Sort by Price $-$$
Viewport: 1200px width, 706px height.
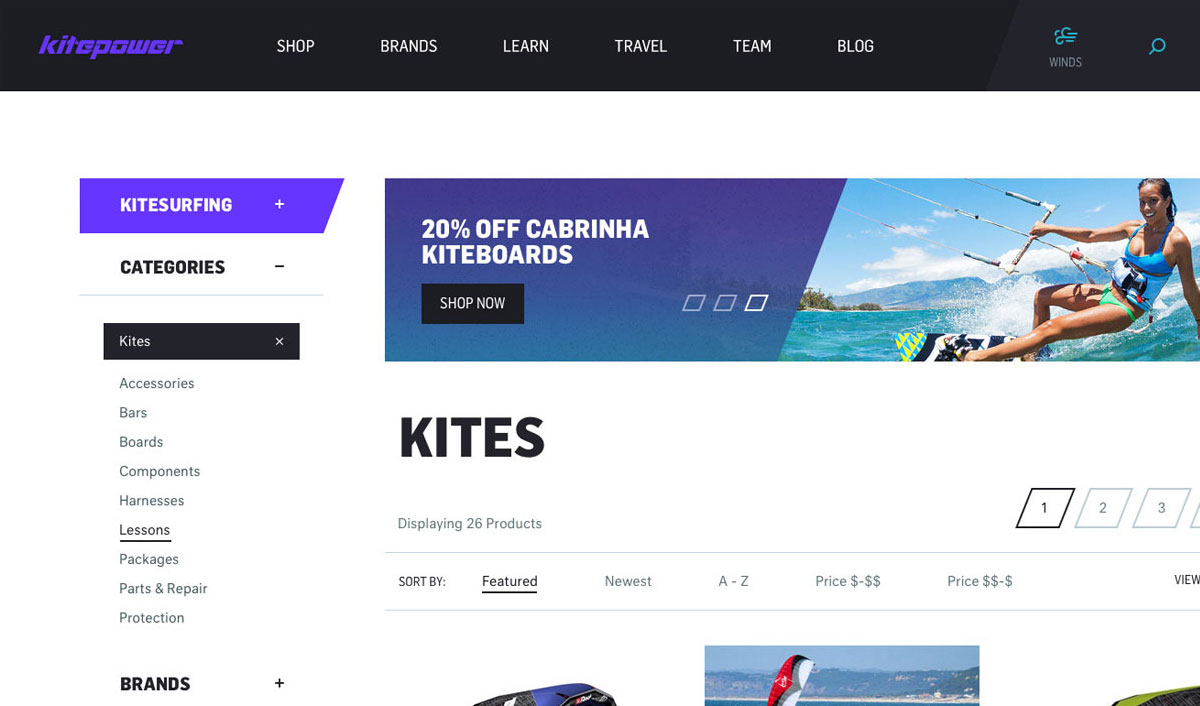[x=848, y=581]
